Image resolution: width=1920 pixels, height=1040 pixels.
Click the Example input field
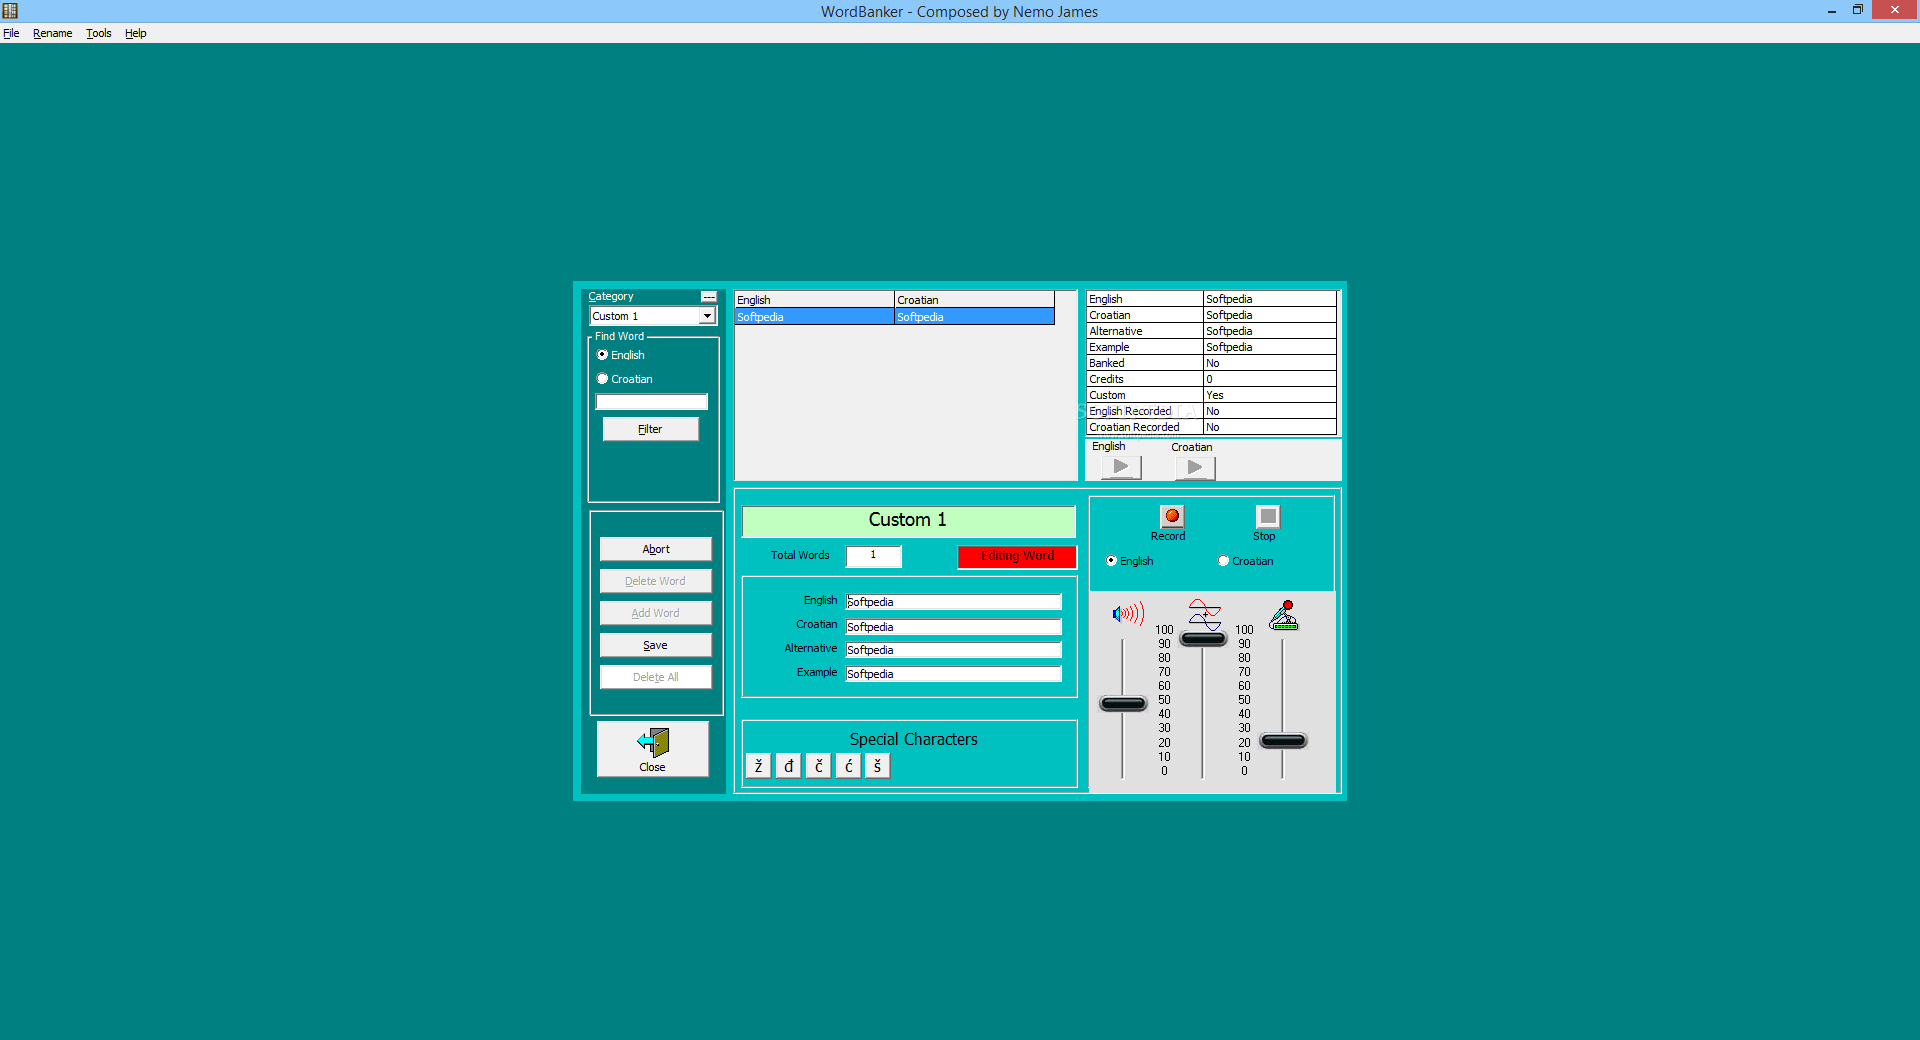(x=953, y=674)
